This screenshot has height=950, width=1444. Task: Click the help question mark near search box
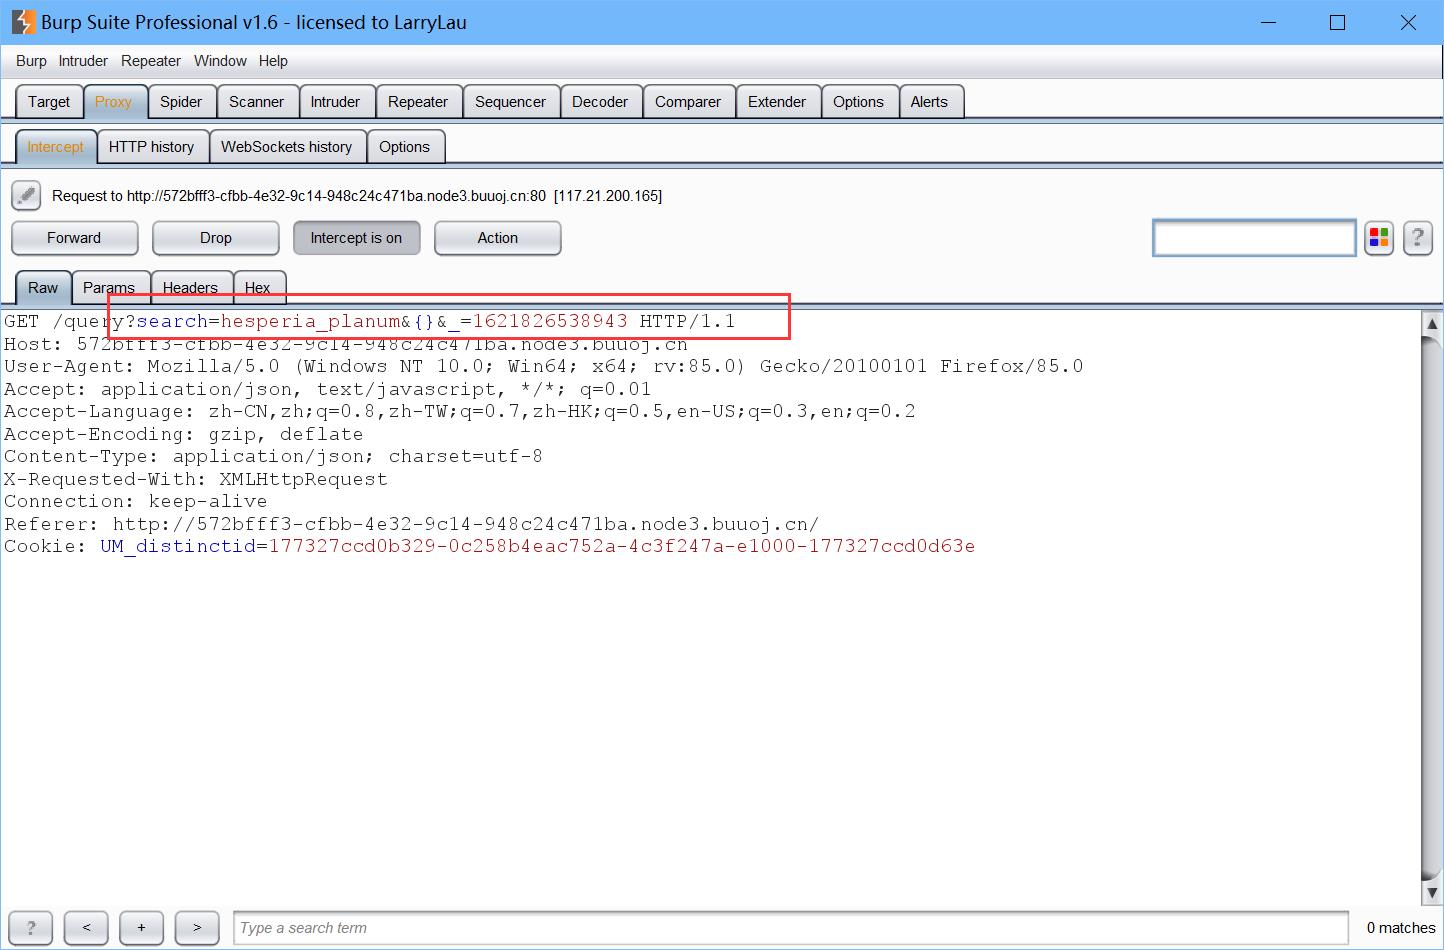(x=1418, y=238)
